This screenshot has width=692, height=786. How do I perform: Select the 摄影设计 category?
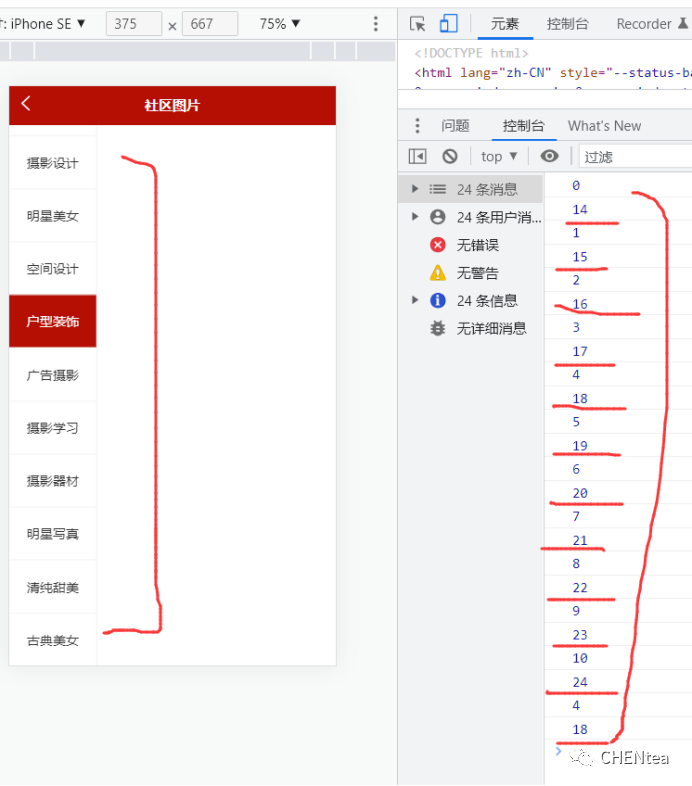(53, 163)
